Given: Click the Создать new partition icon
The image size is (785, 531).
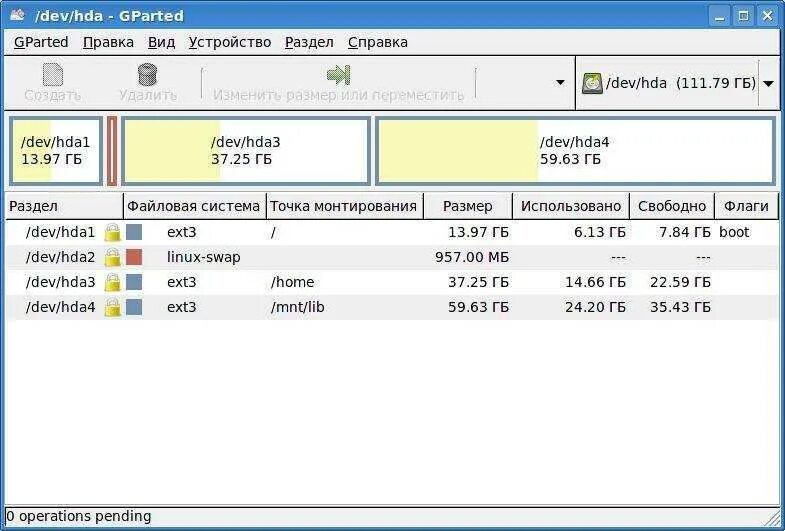Looking at the screenshot, I should point(53,75).
